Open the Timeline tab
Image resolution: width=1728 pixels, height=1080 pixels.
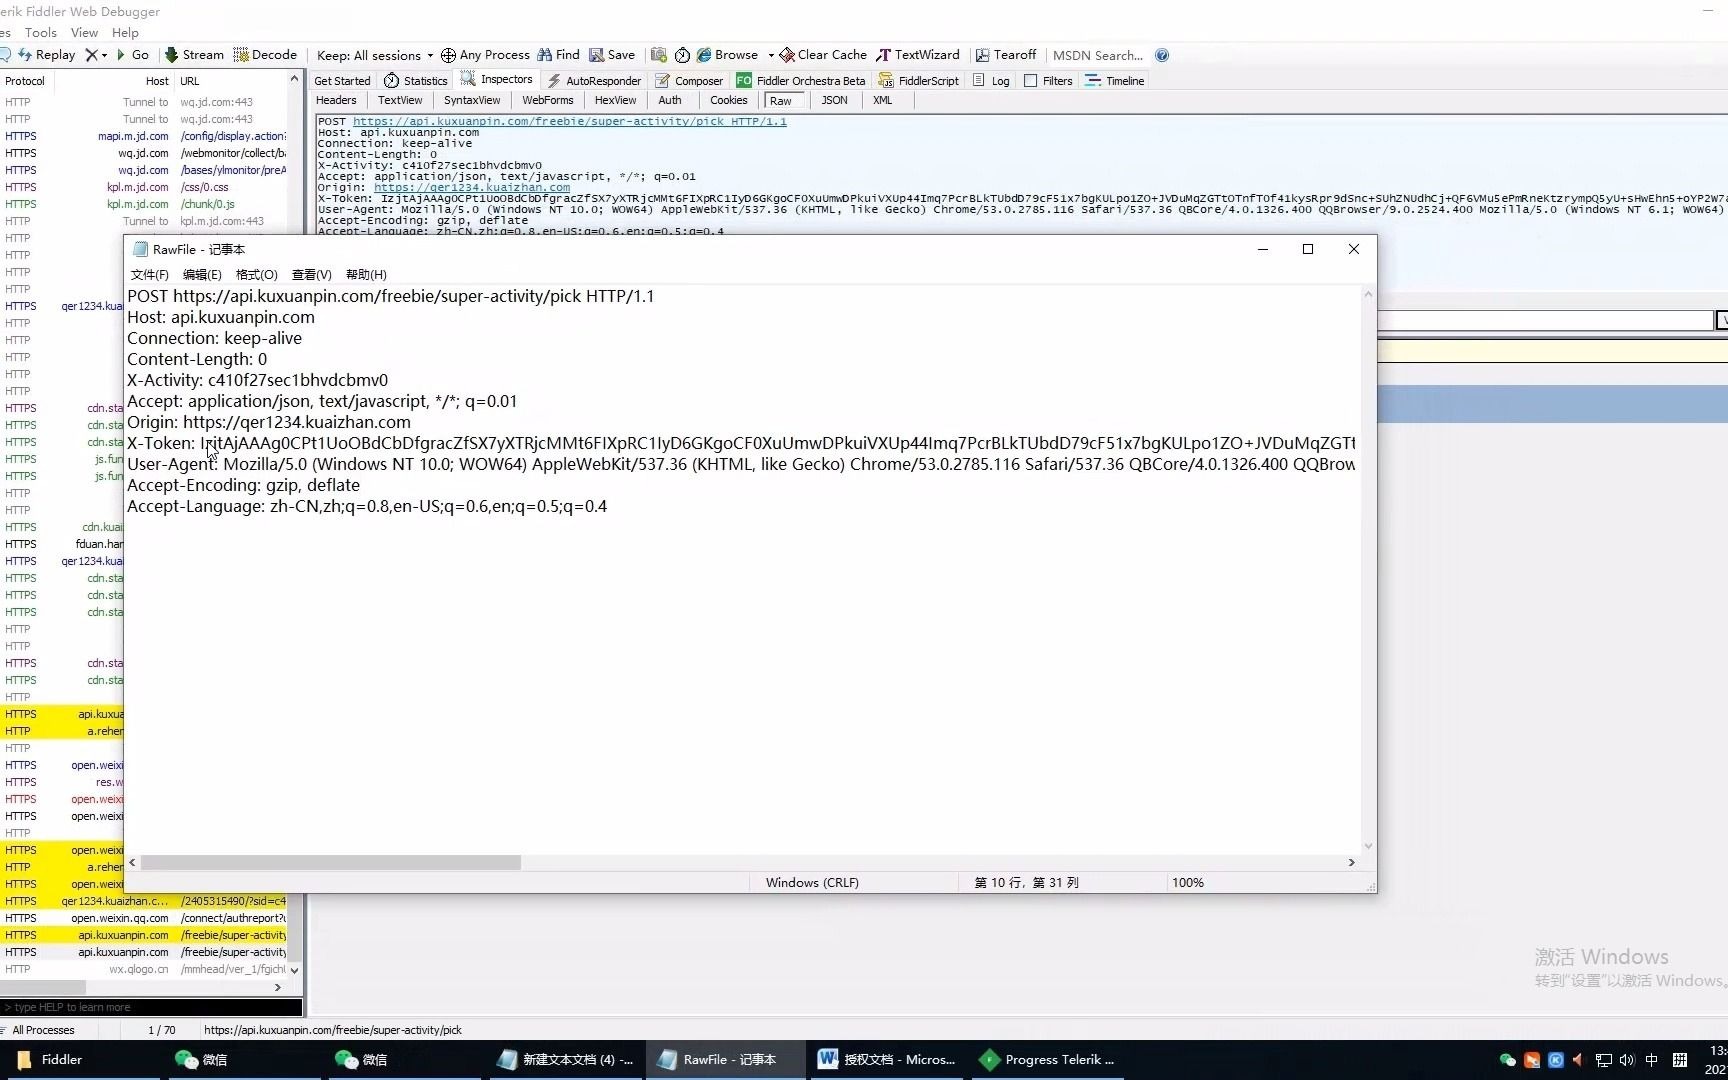(x=1115, y=81)
